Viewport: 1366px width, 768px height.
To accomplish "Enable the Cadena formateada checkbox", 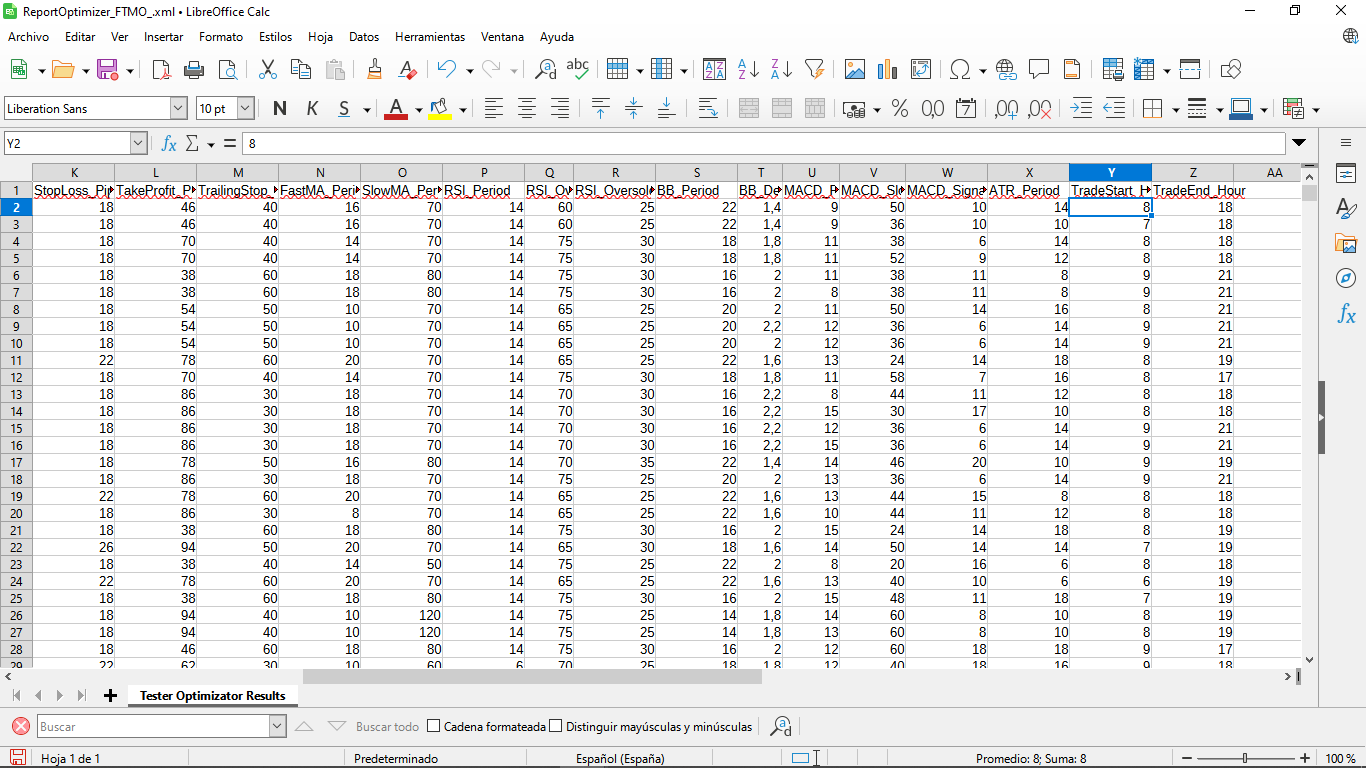I will [434, 727].
